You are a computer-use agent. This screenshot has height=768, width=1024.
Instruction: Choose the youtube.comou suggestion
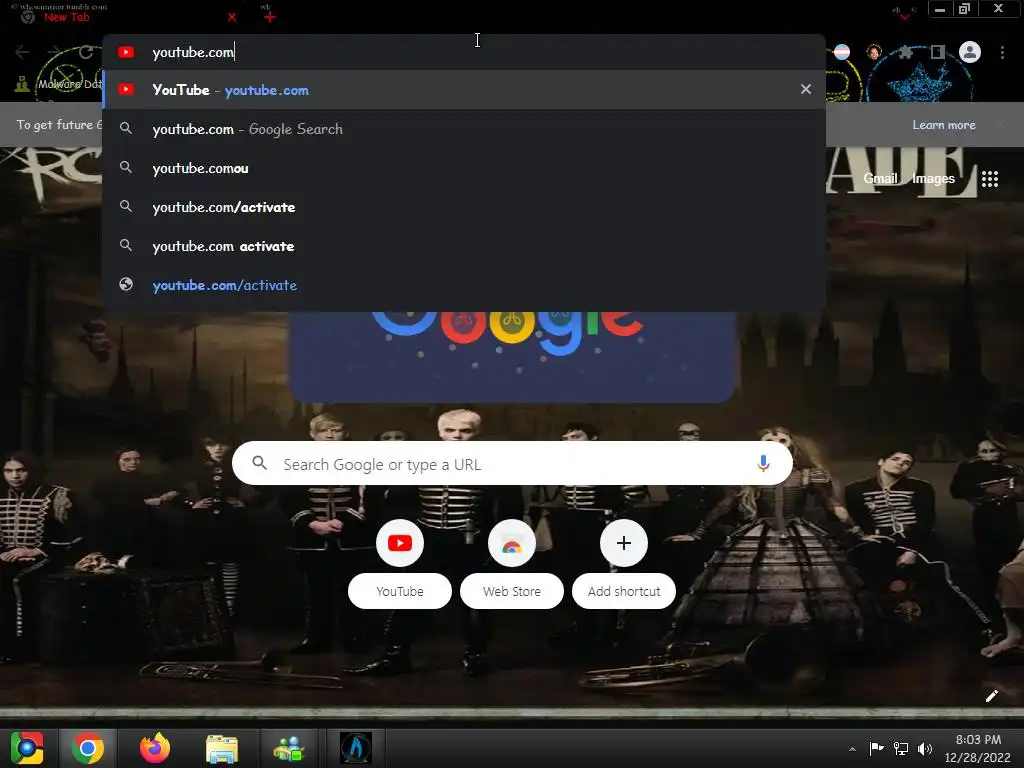coord(464,168)
